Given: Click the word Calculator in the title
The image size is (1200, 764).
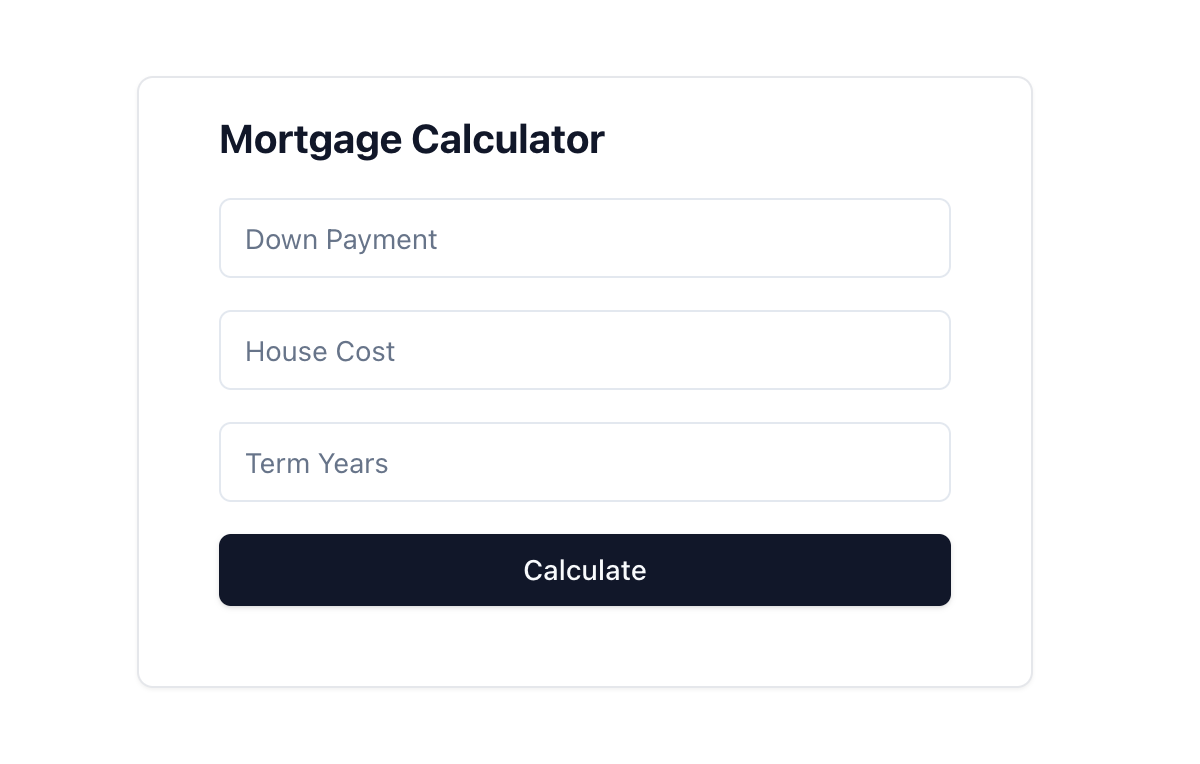Looking at the screenshot, I should coord(508,139).
